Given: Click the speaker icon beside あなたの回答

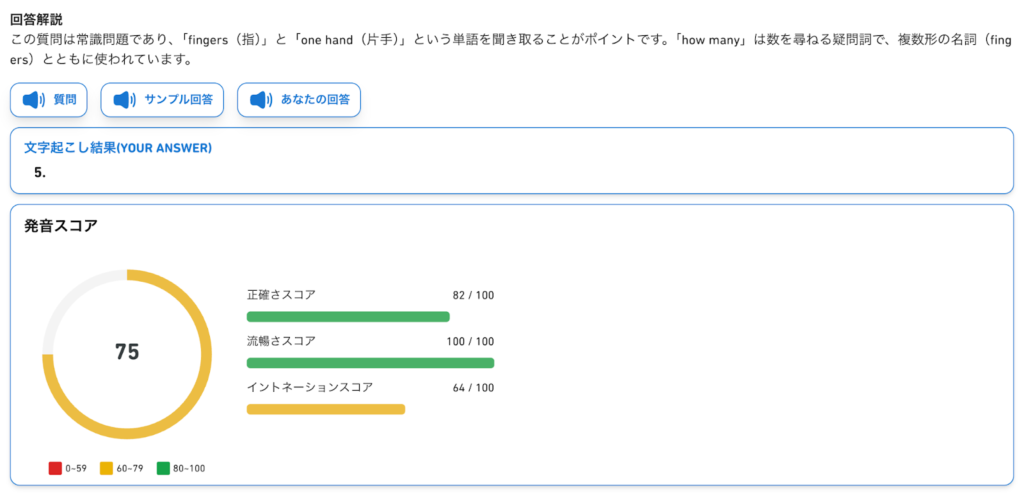Looking at the screenshot, I should pos(261,100).
